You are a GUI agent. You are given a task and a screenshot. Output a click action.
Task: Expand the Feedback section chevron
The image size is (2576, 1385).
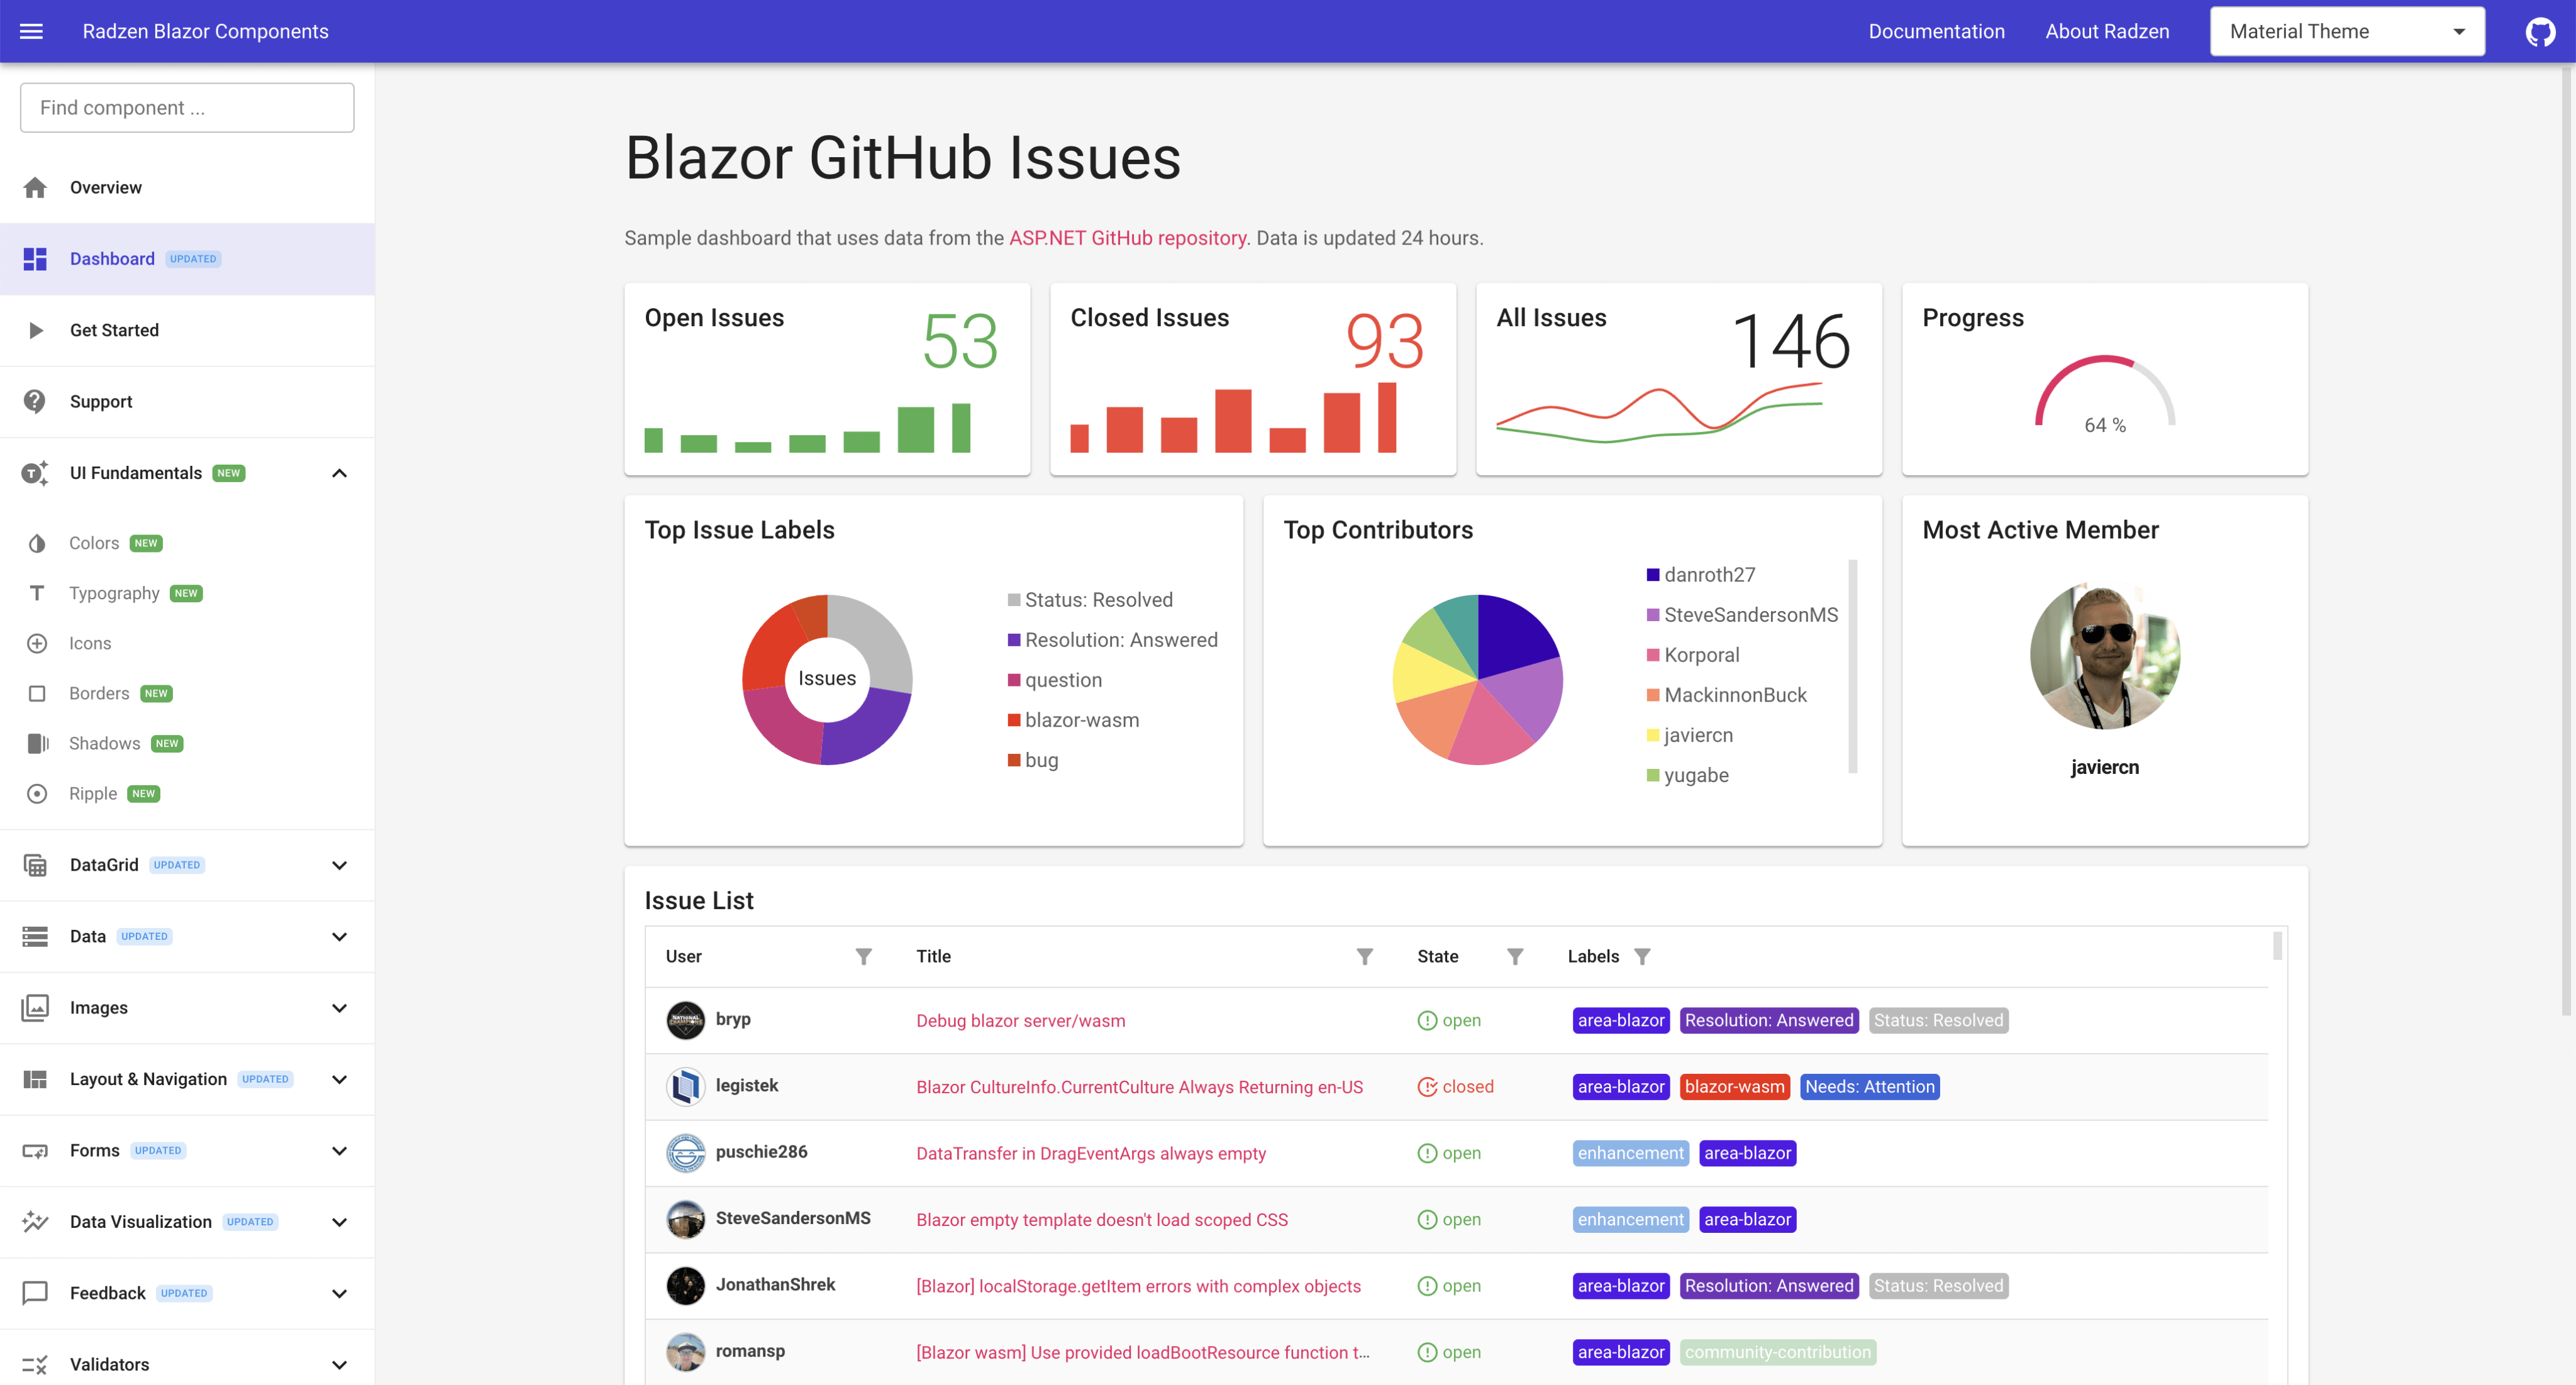339,1293
